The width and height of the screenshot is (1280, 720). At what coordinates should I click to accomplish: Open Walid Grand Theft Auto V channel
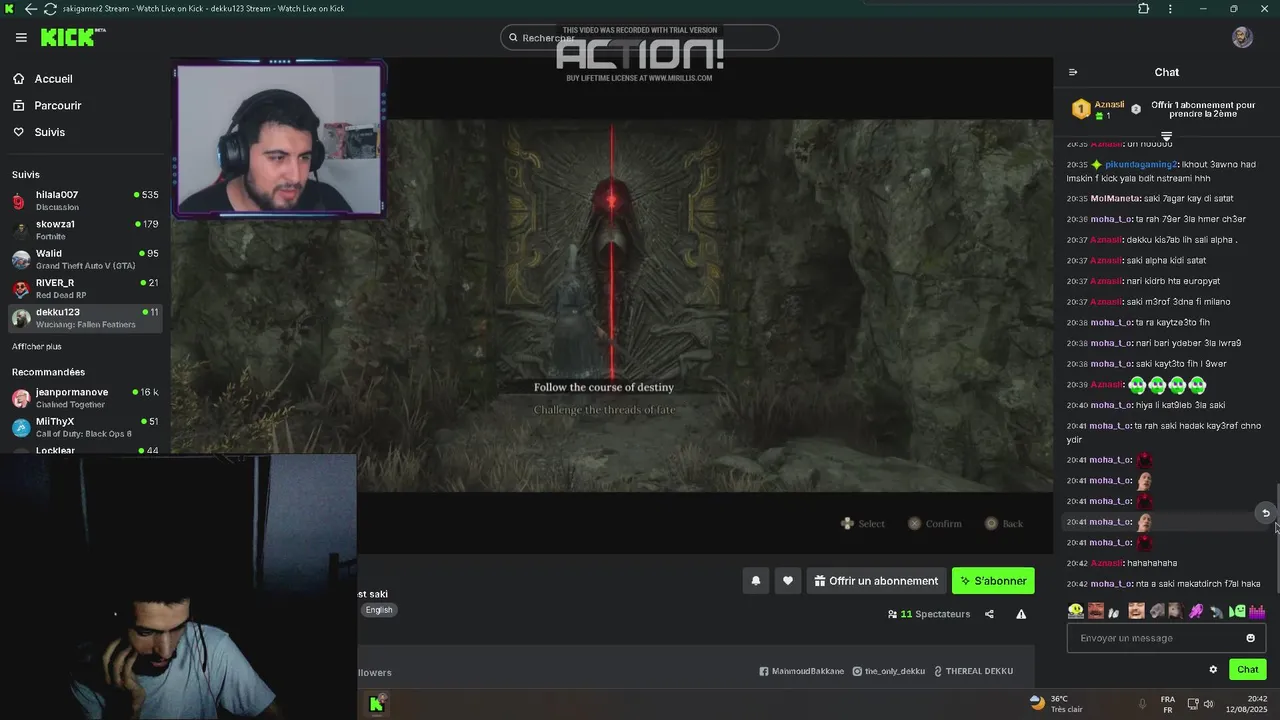pos(85,259)
